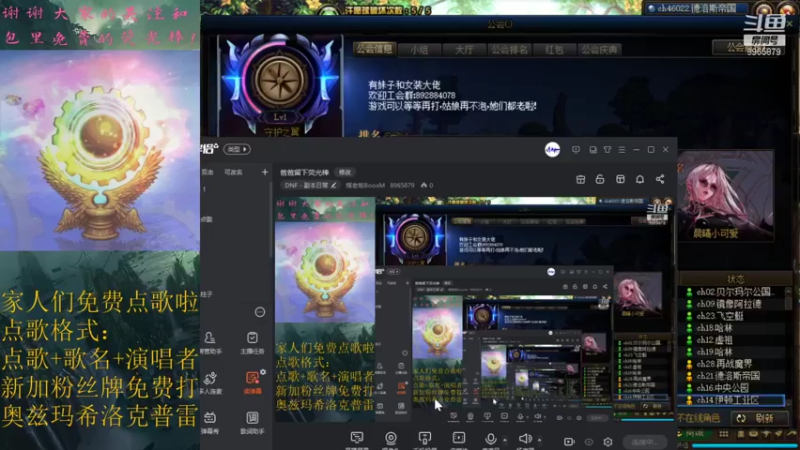Open the 歌词助手 lyrics helper
The image size is (800, 450).
pos(252,423)
